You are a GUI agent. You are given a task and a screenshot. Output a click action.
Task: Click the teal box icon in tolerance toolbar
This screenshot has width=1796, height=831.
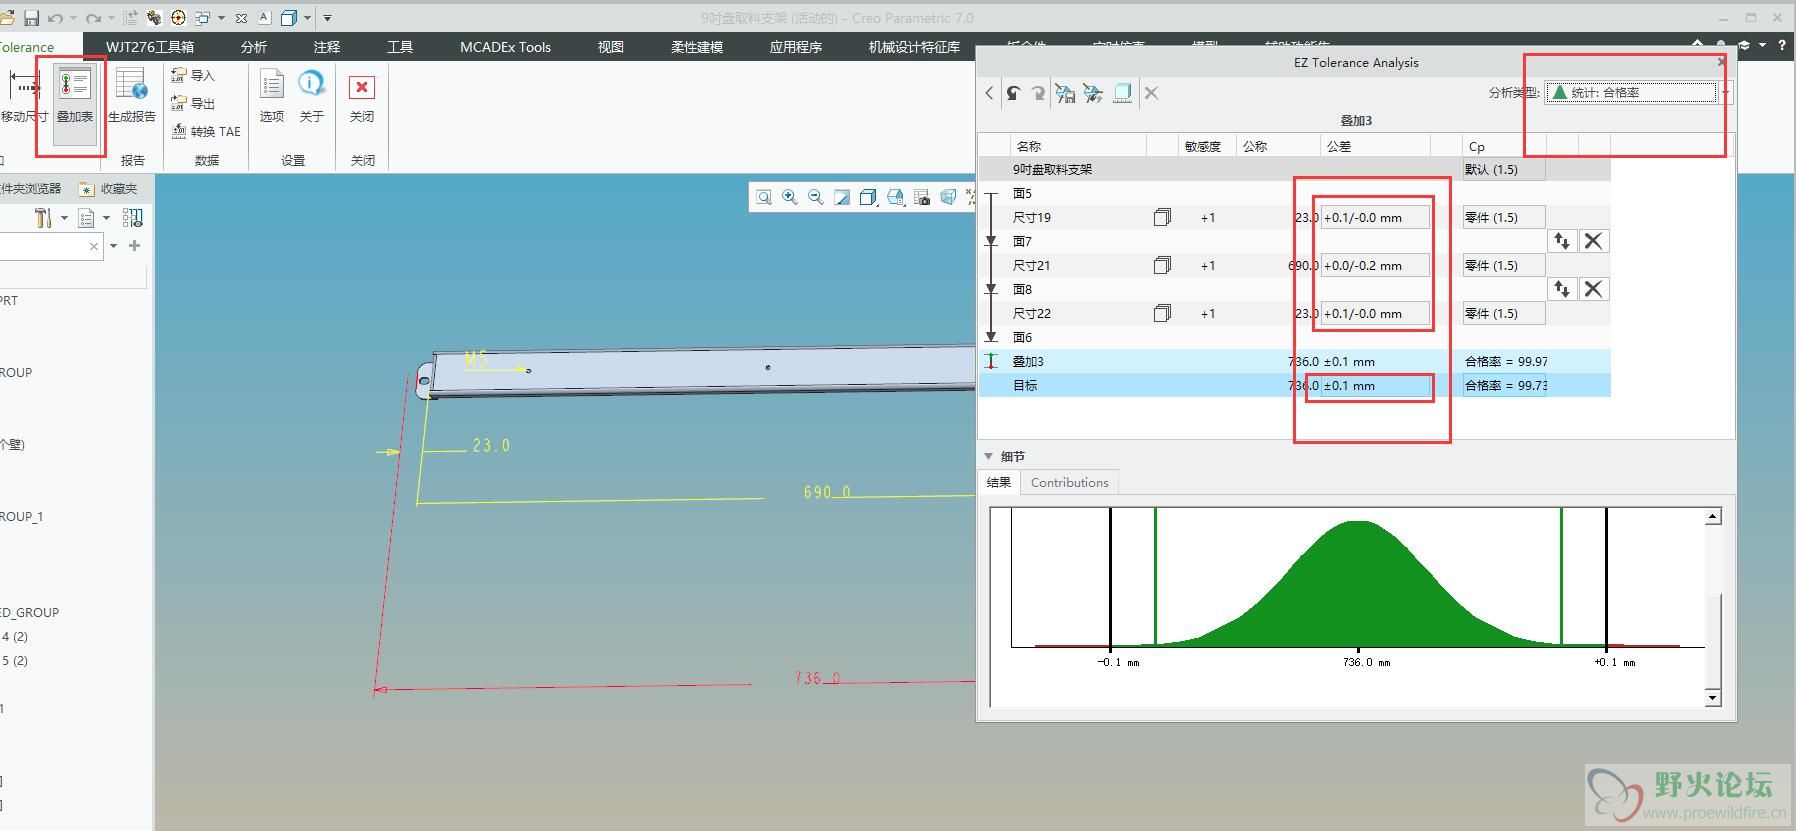pyautogui.click(x=1123, y=93)
